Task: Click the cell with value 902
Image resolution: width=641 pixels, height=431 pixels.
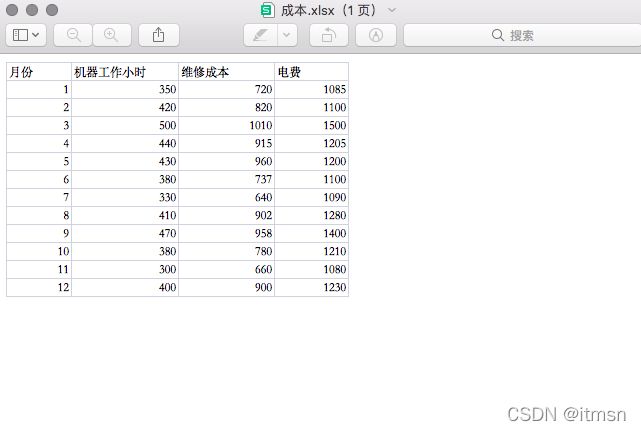Action: 226,216
